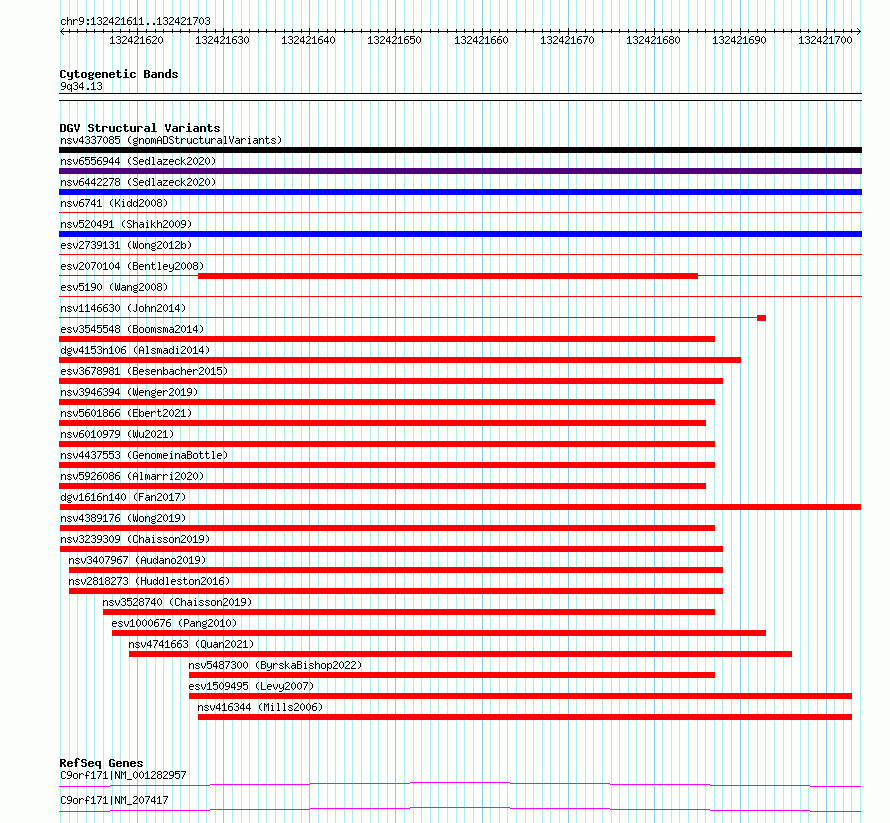Open C9orf171|NM_207417 gene label
The height and width of the screenshot is (823, 890).
point(114,800)
